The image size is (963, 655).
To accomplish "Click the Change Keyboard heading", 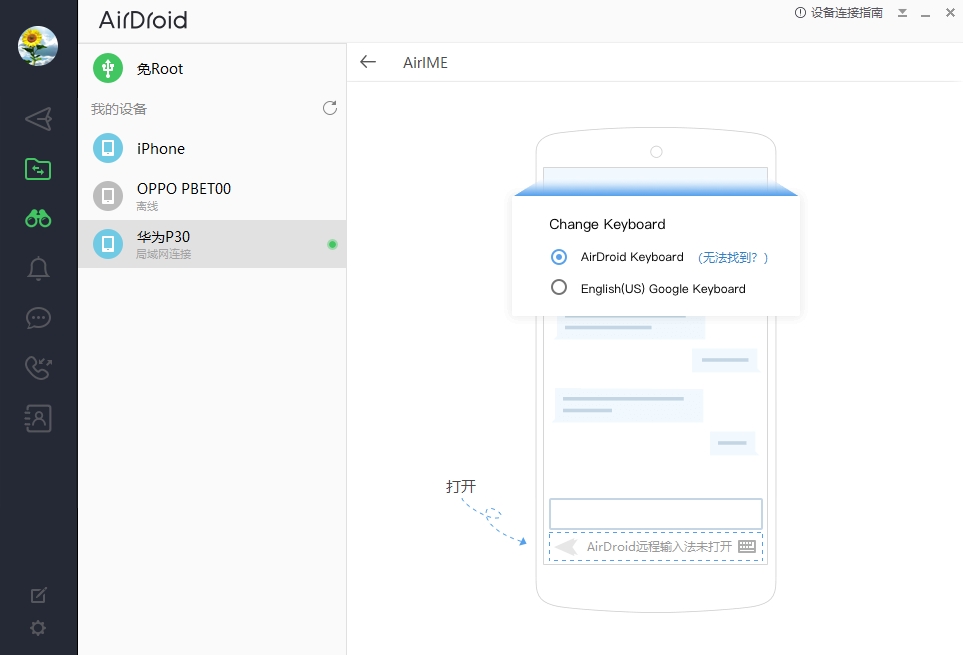I will point(607,224).
